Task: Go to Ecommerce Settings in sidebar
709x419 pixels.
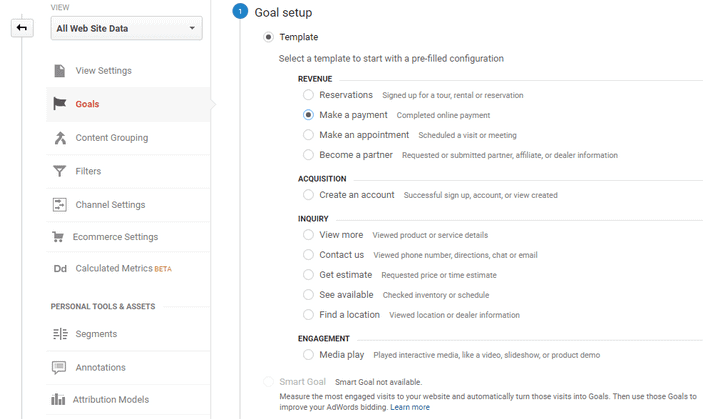Action: (115, 237)
